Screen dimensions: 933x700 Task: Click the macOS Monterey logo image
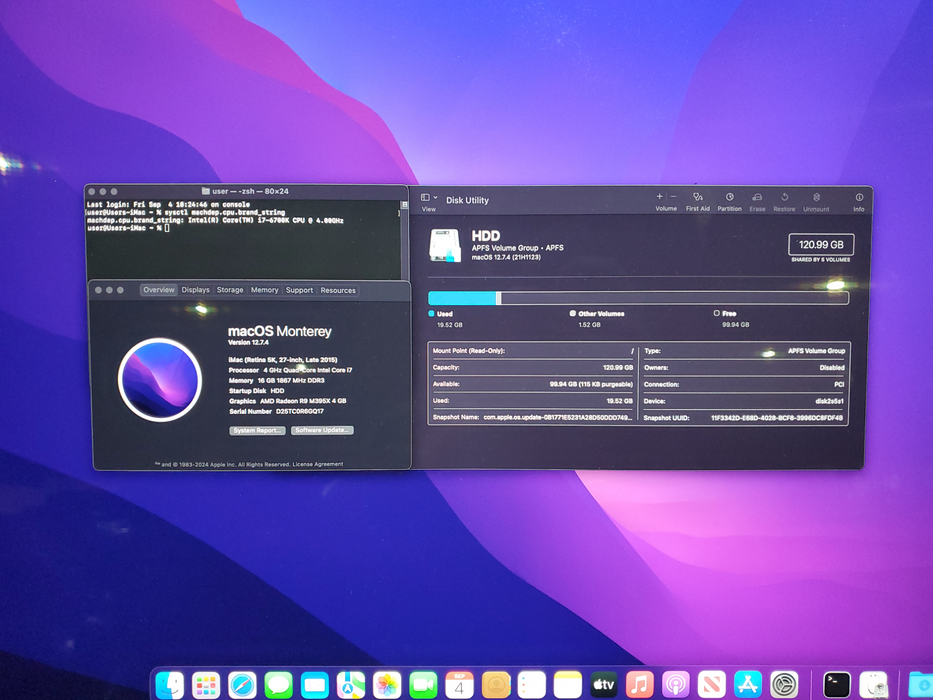[159, 380]
